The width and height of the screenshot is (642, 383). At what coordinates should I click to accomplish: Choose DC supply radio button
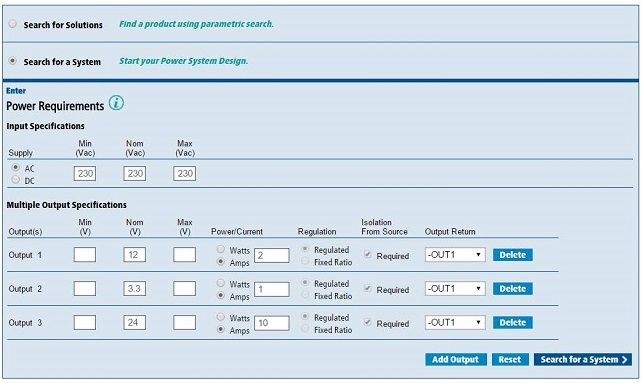[16, 179]
